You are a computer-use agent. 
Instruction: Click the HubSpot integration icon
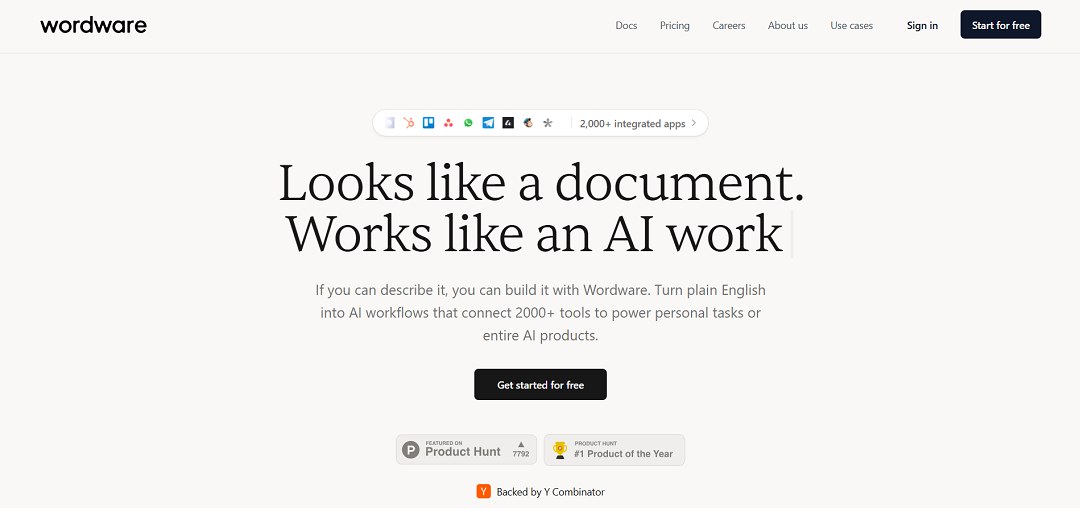[x=408, y=123]
